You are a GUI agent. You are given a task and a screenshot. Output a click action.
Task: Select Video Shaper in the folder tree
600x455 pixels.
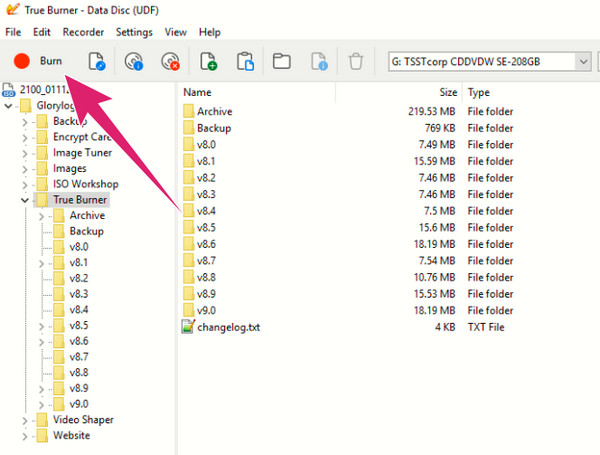pyautogui.click(x=83, y=420)
